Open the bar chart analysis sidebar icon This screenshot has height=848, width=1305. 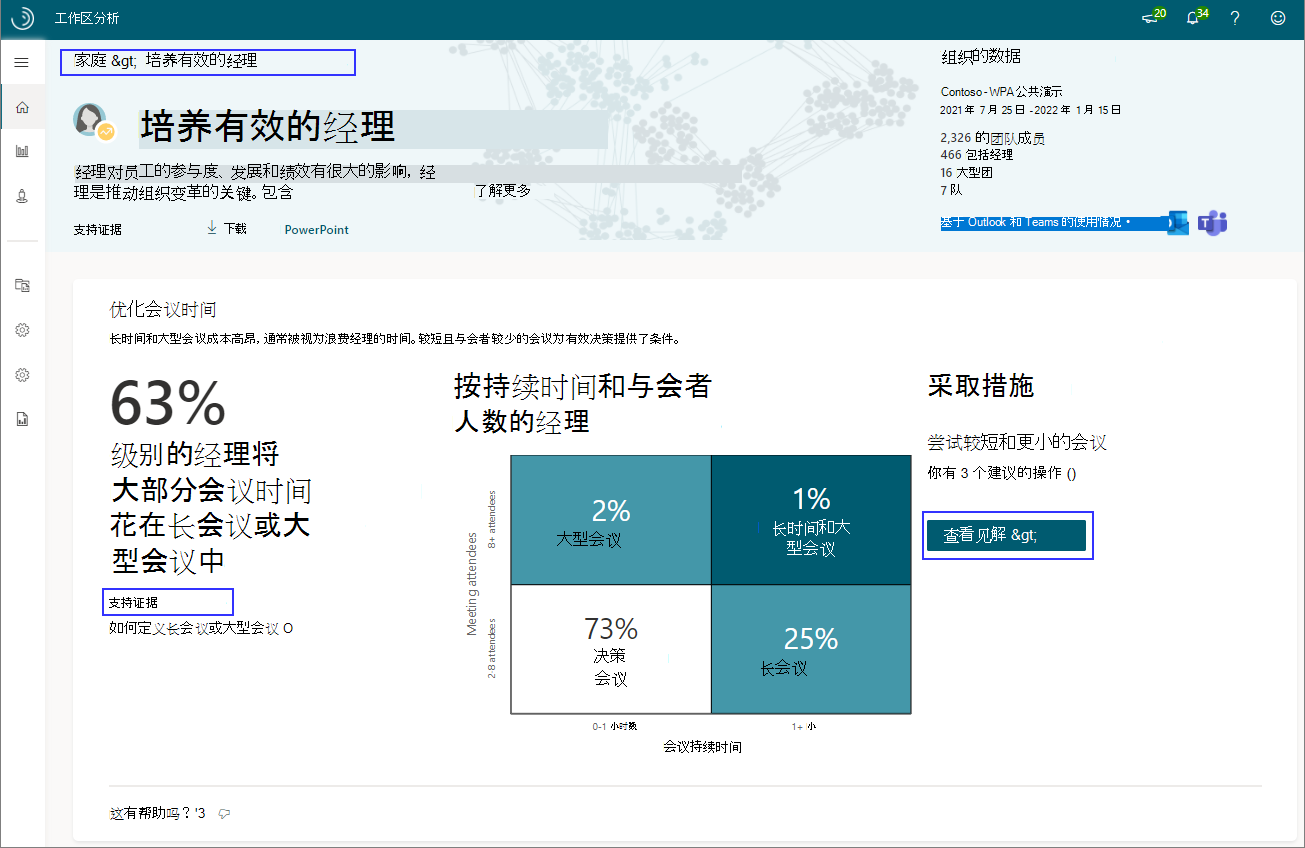click(22, 151)
